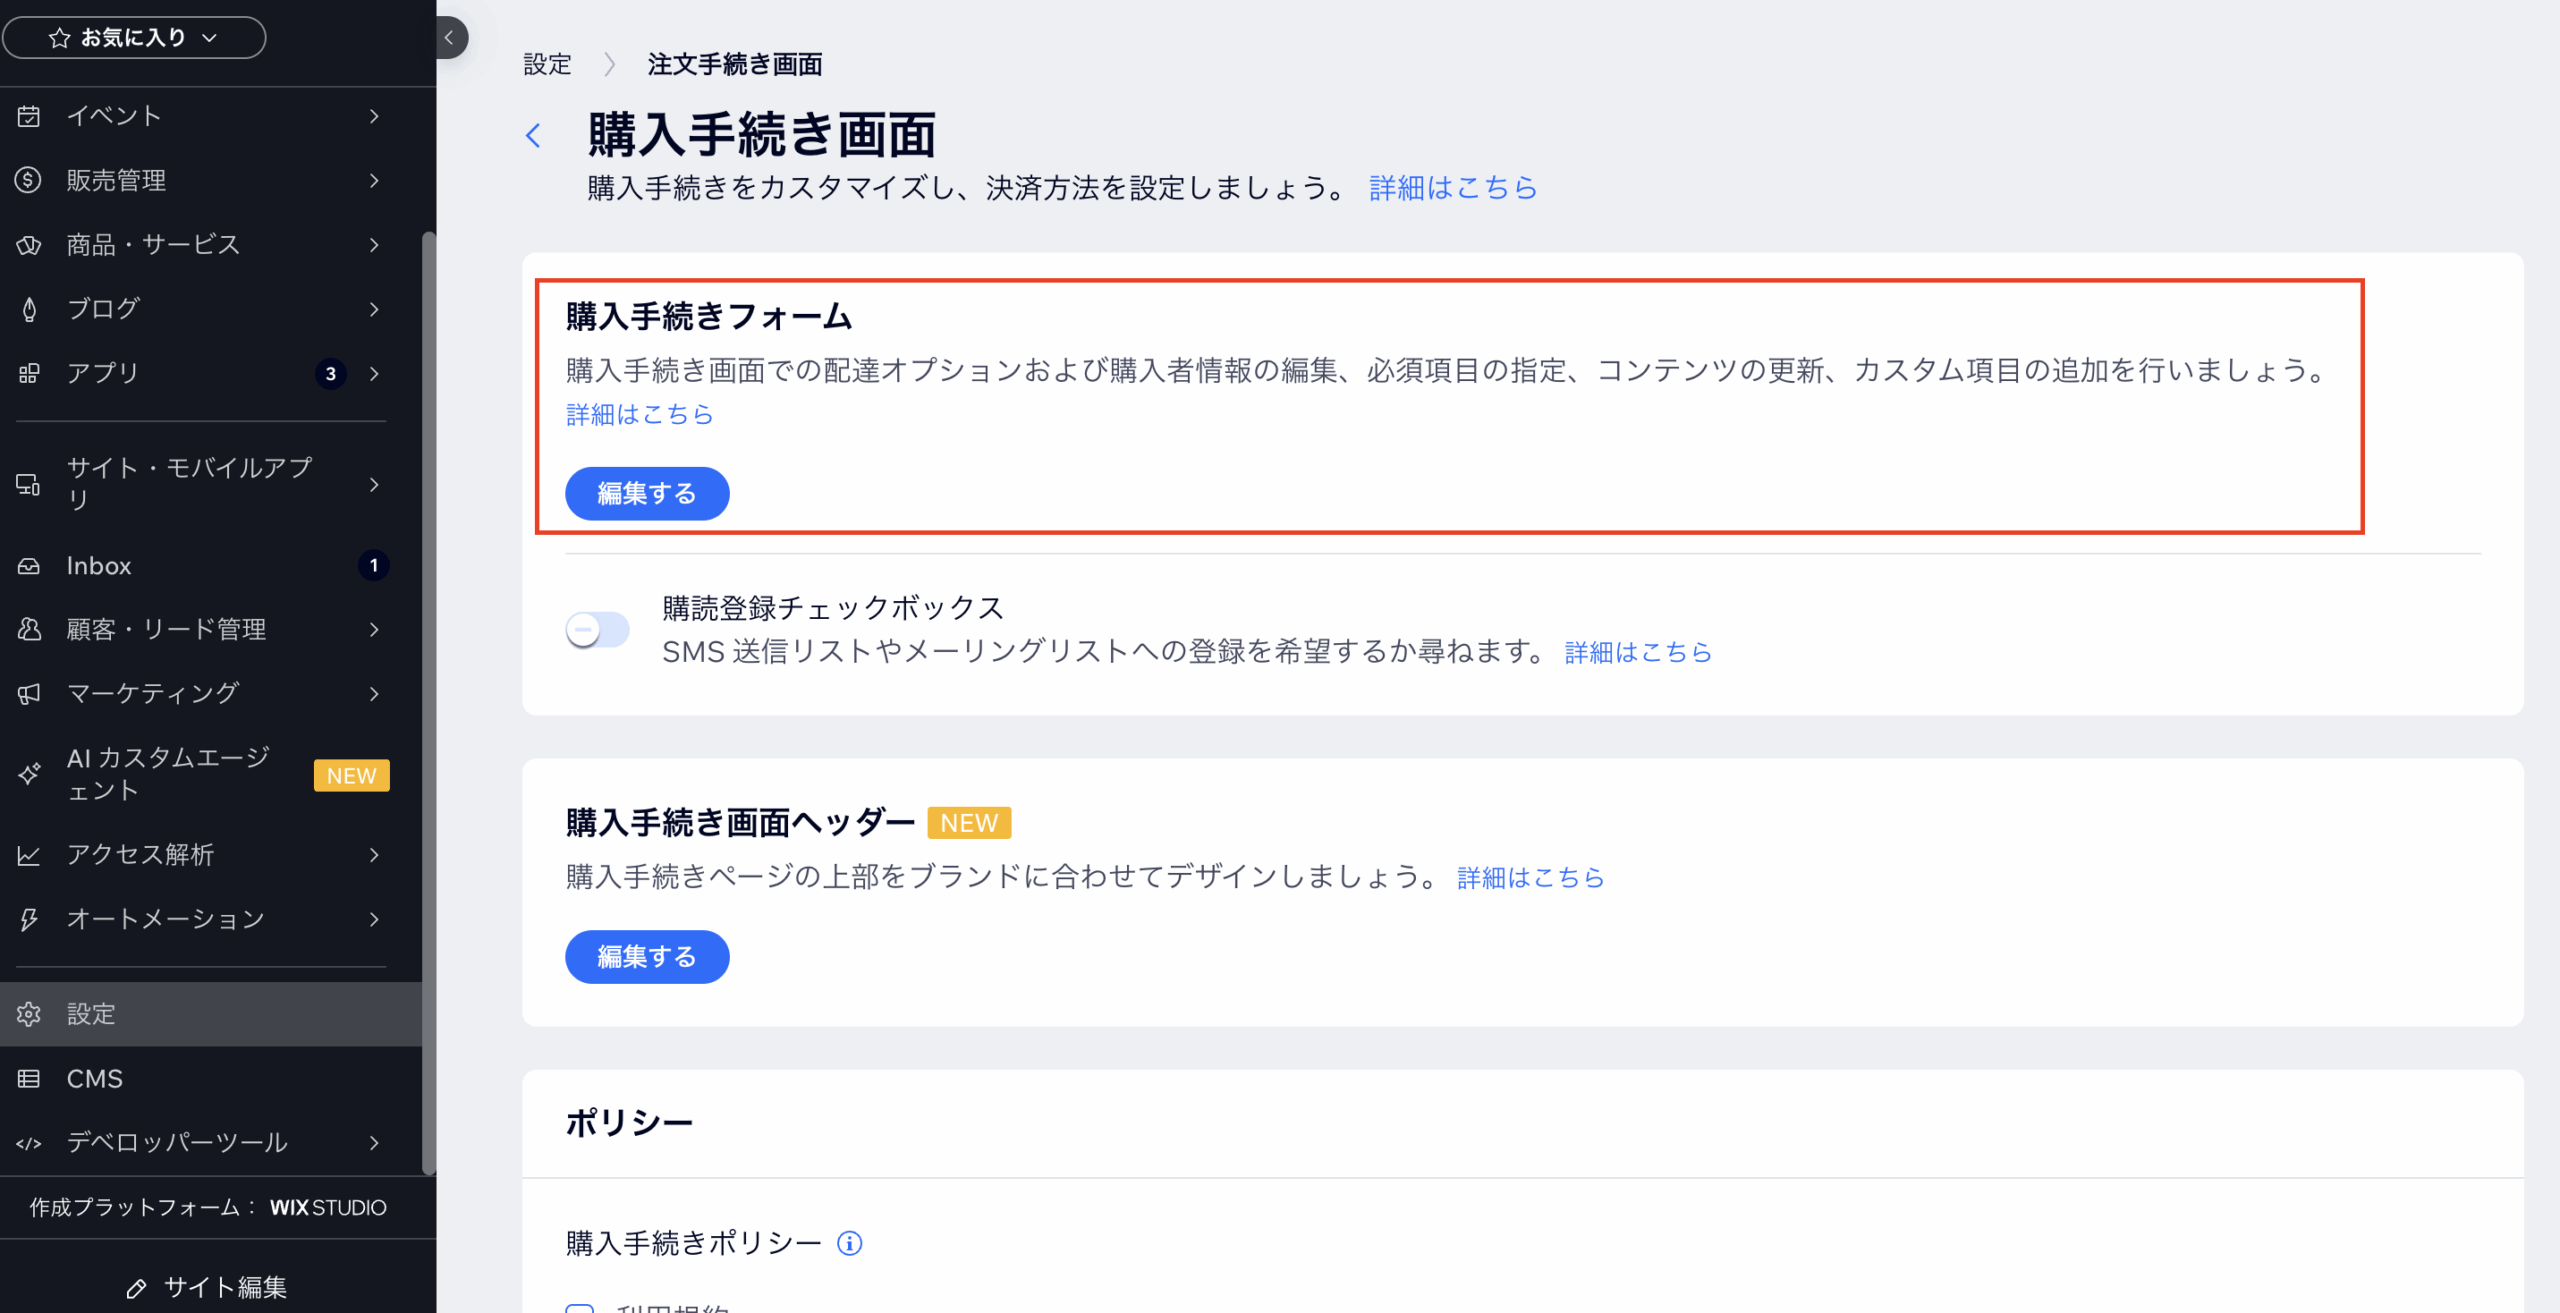The width and height of the screenshot is (2560, 1313).
Task: Go back with the blue arrow
Action: tap(534, 136)
